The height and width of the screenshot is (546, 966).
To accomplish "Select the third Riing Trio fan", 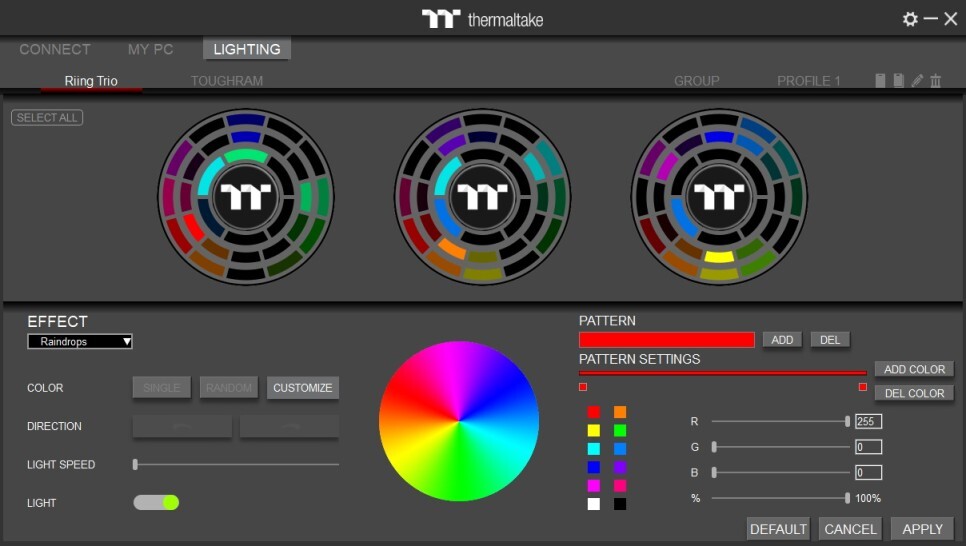I will click(x=719, y=197).
